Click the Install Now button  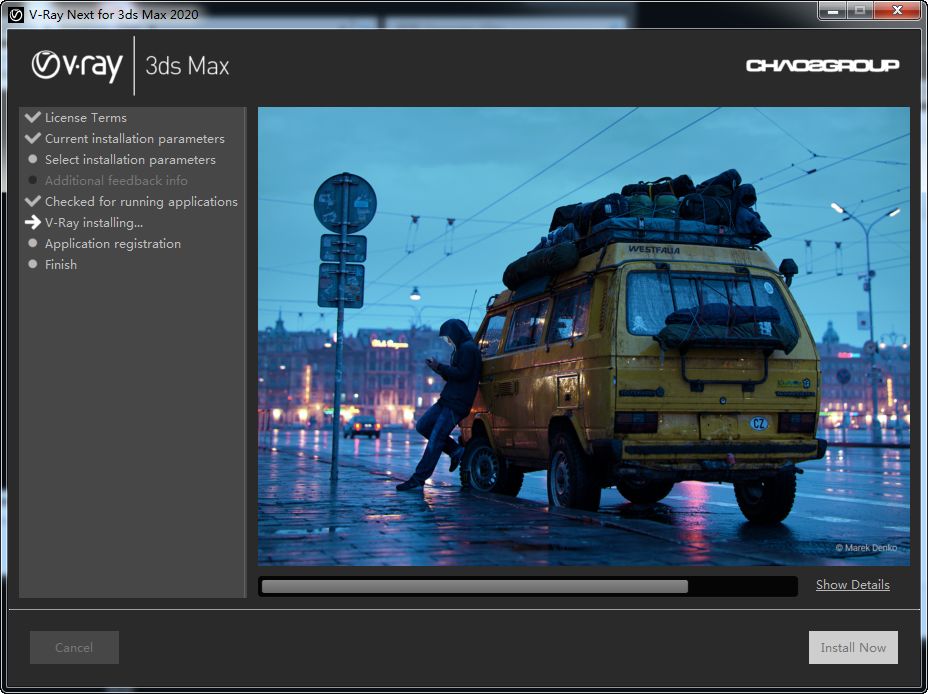(x=853, y=647)
